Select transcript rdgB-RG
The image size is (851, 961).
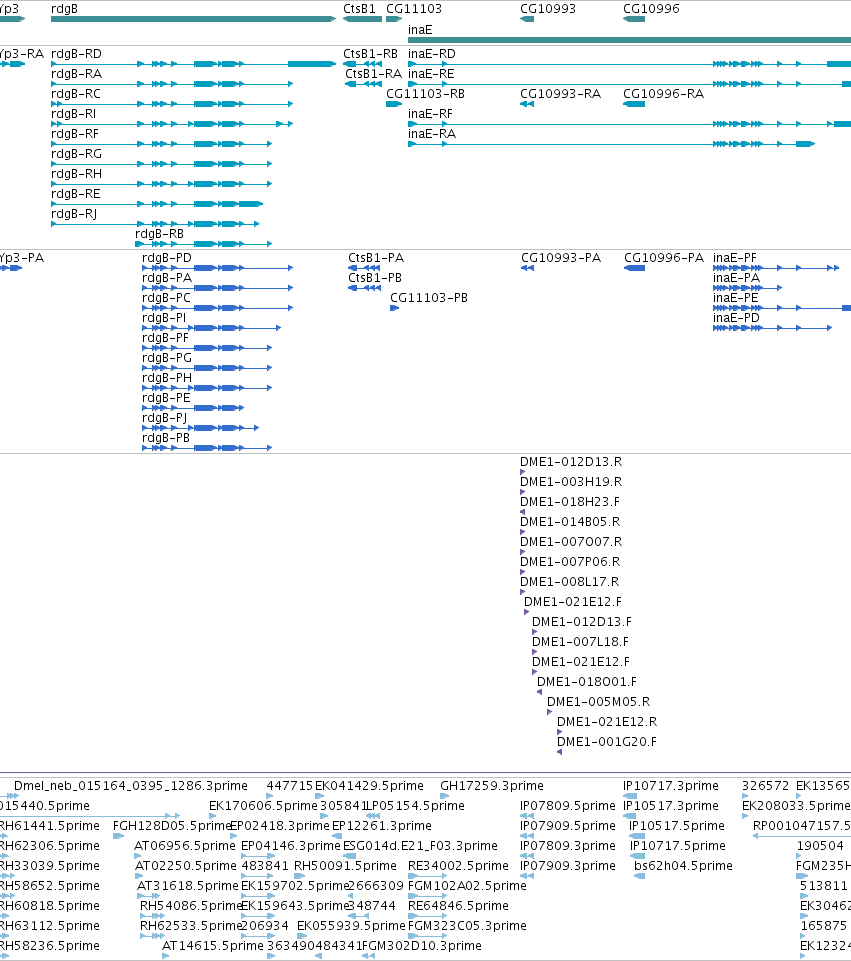(x=162, y=164)
